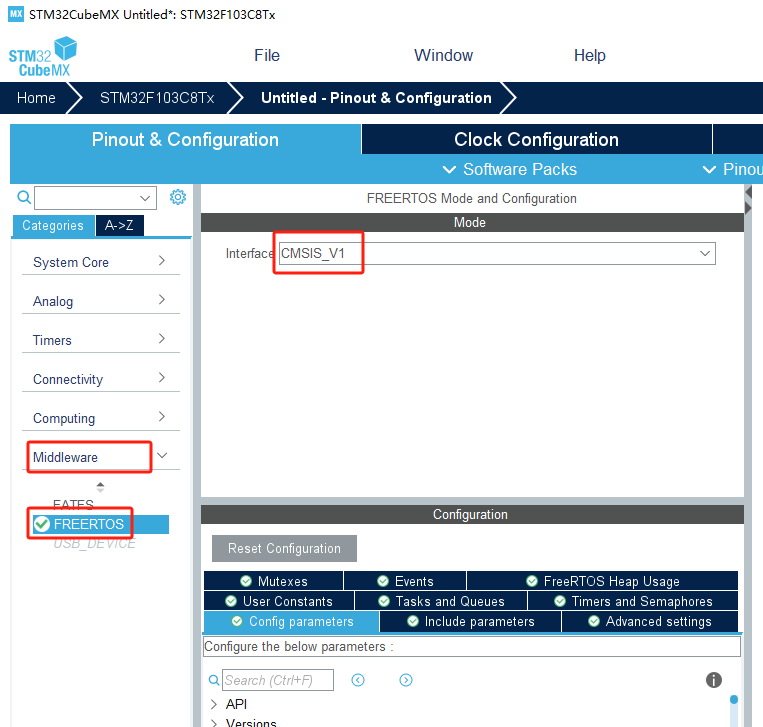
Task: Click the search magnifier icon in categories panel
Action: point(24,197)
